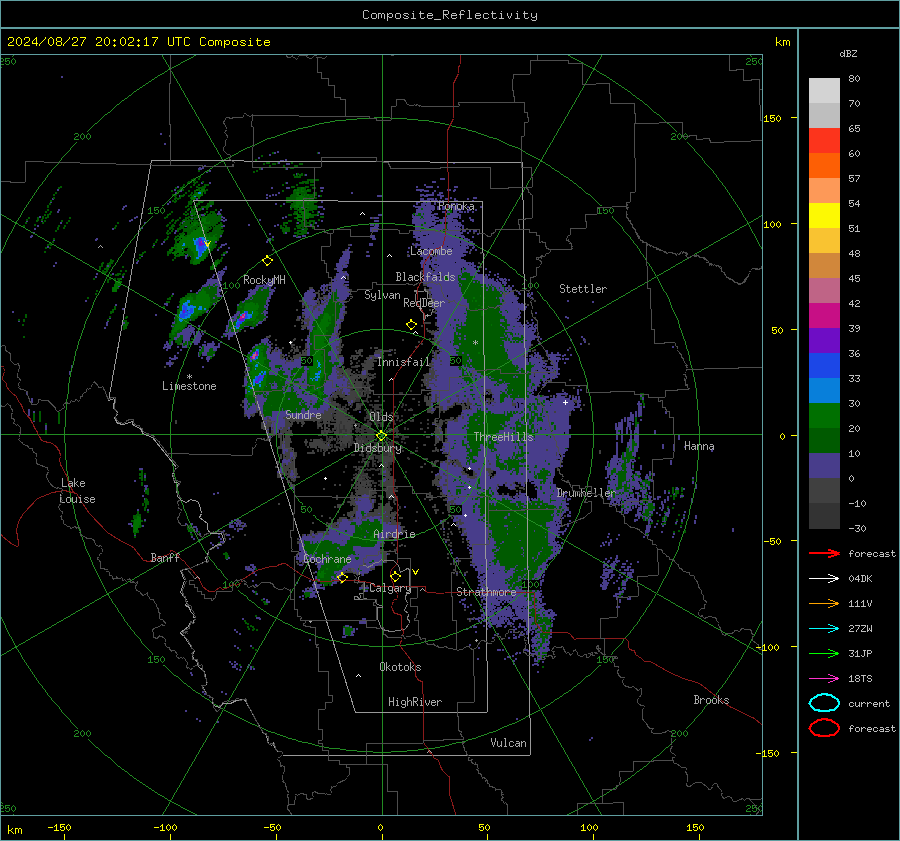
Task: Click the Blackfalds city label
Action: coord(425,277)
